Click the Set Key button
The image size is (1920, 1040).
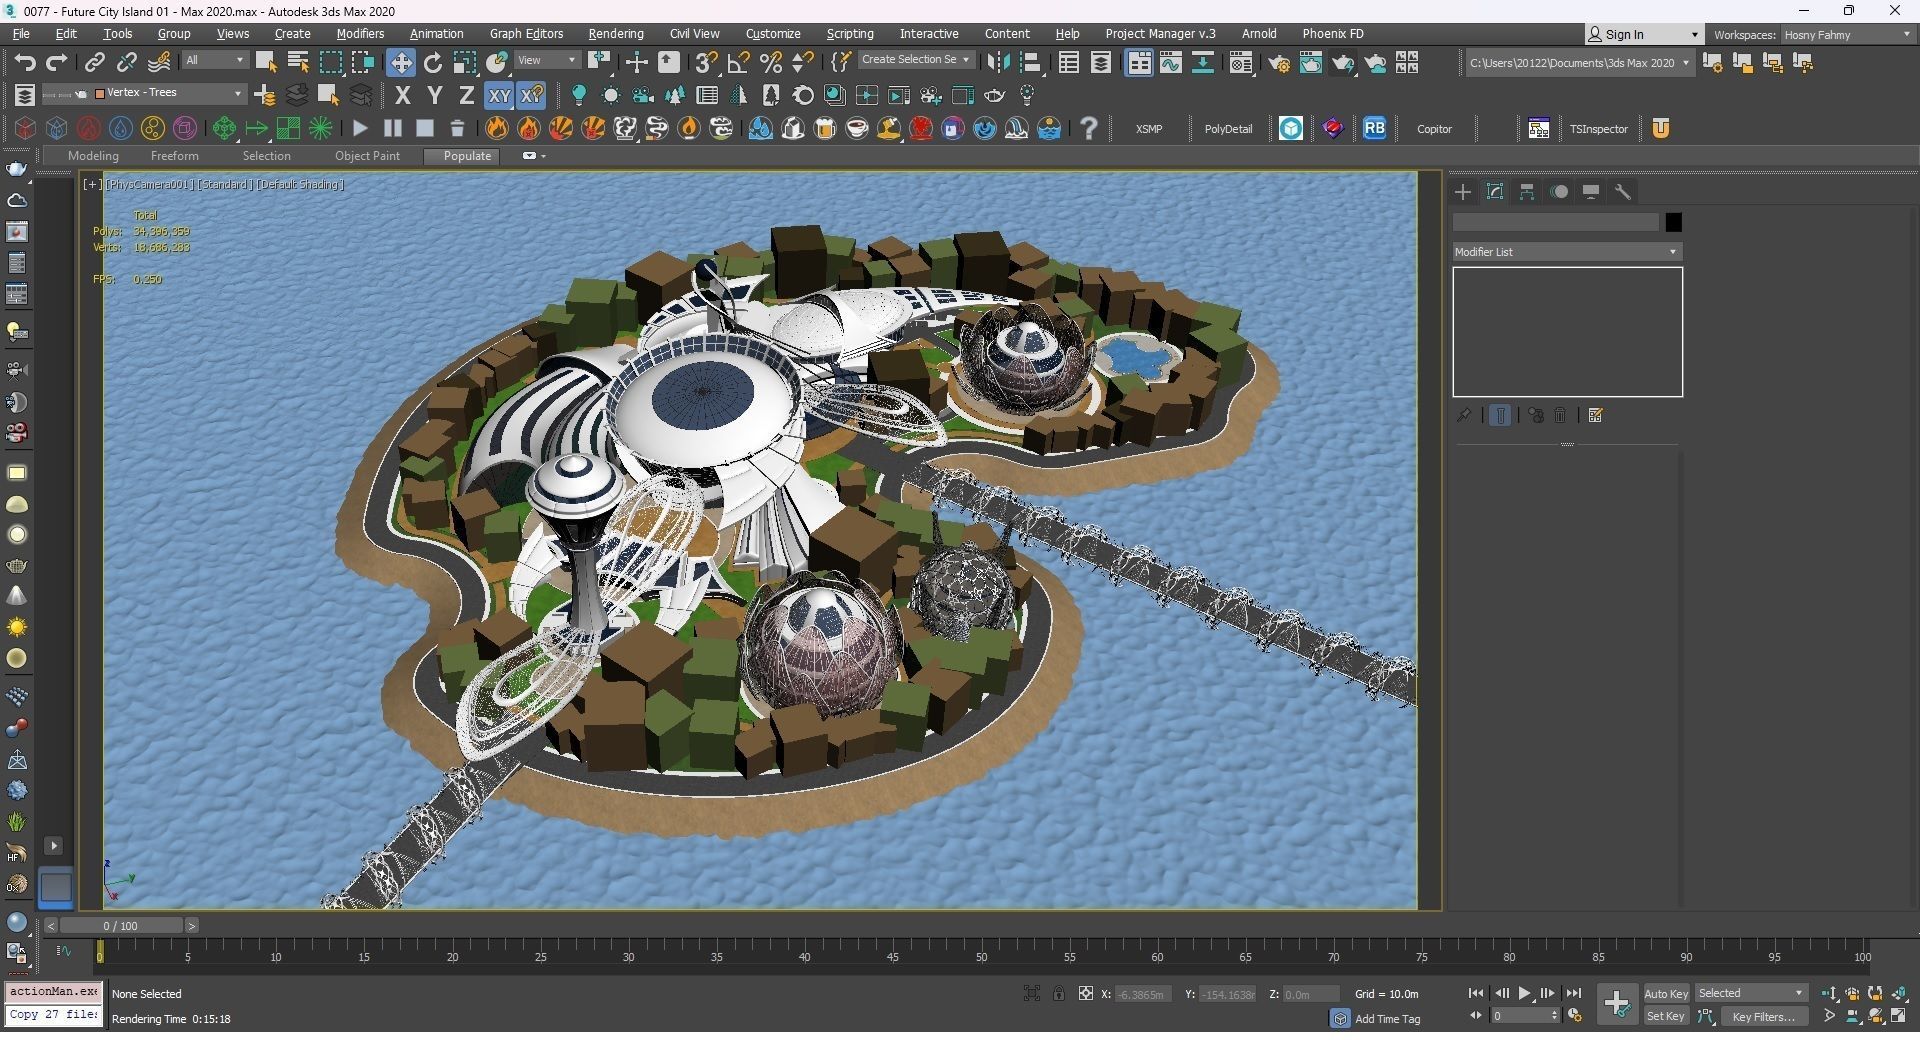click(1666, 1017)
